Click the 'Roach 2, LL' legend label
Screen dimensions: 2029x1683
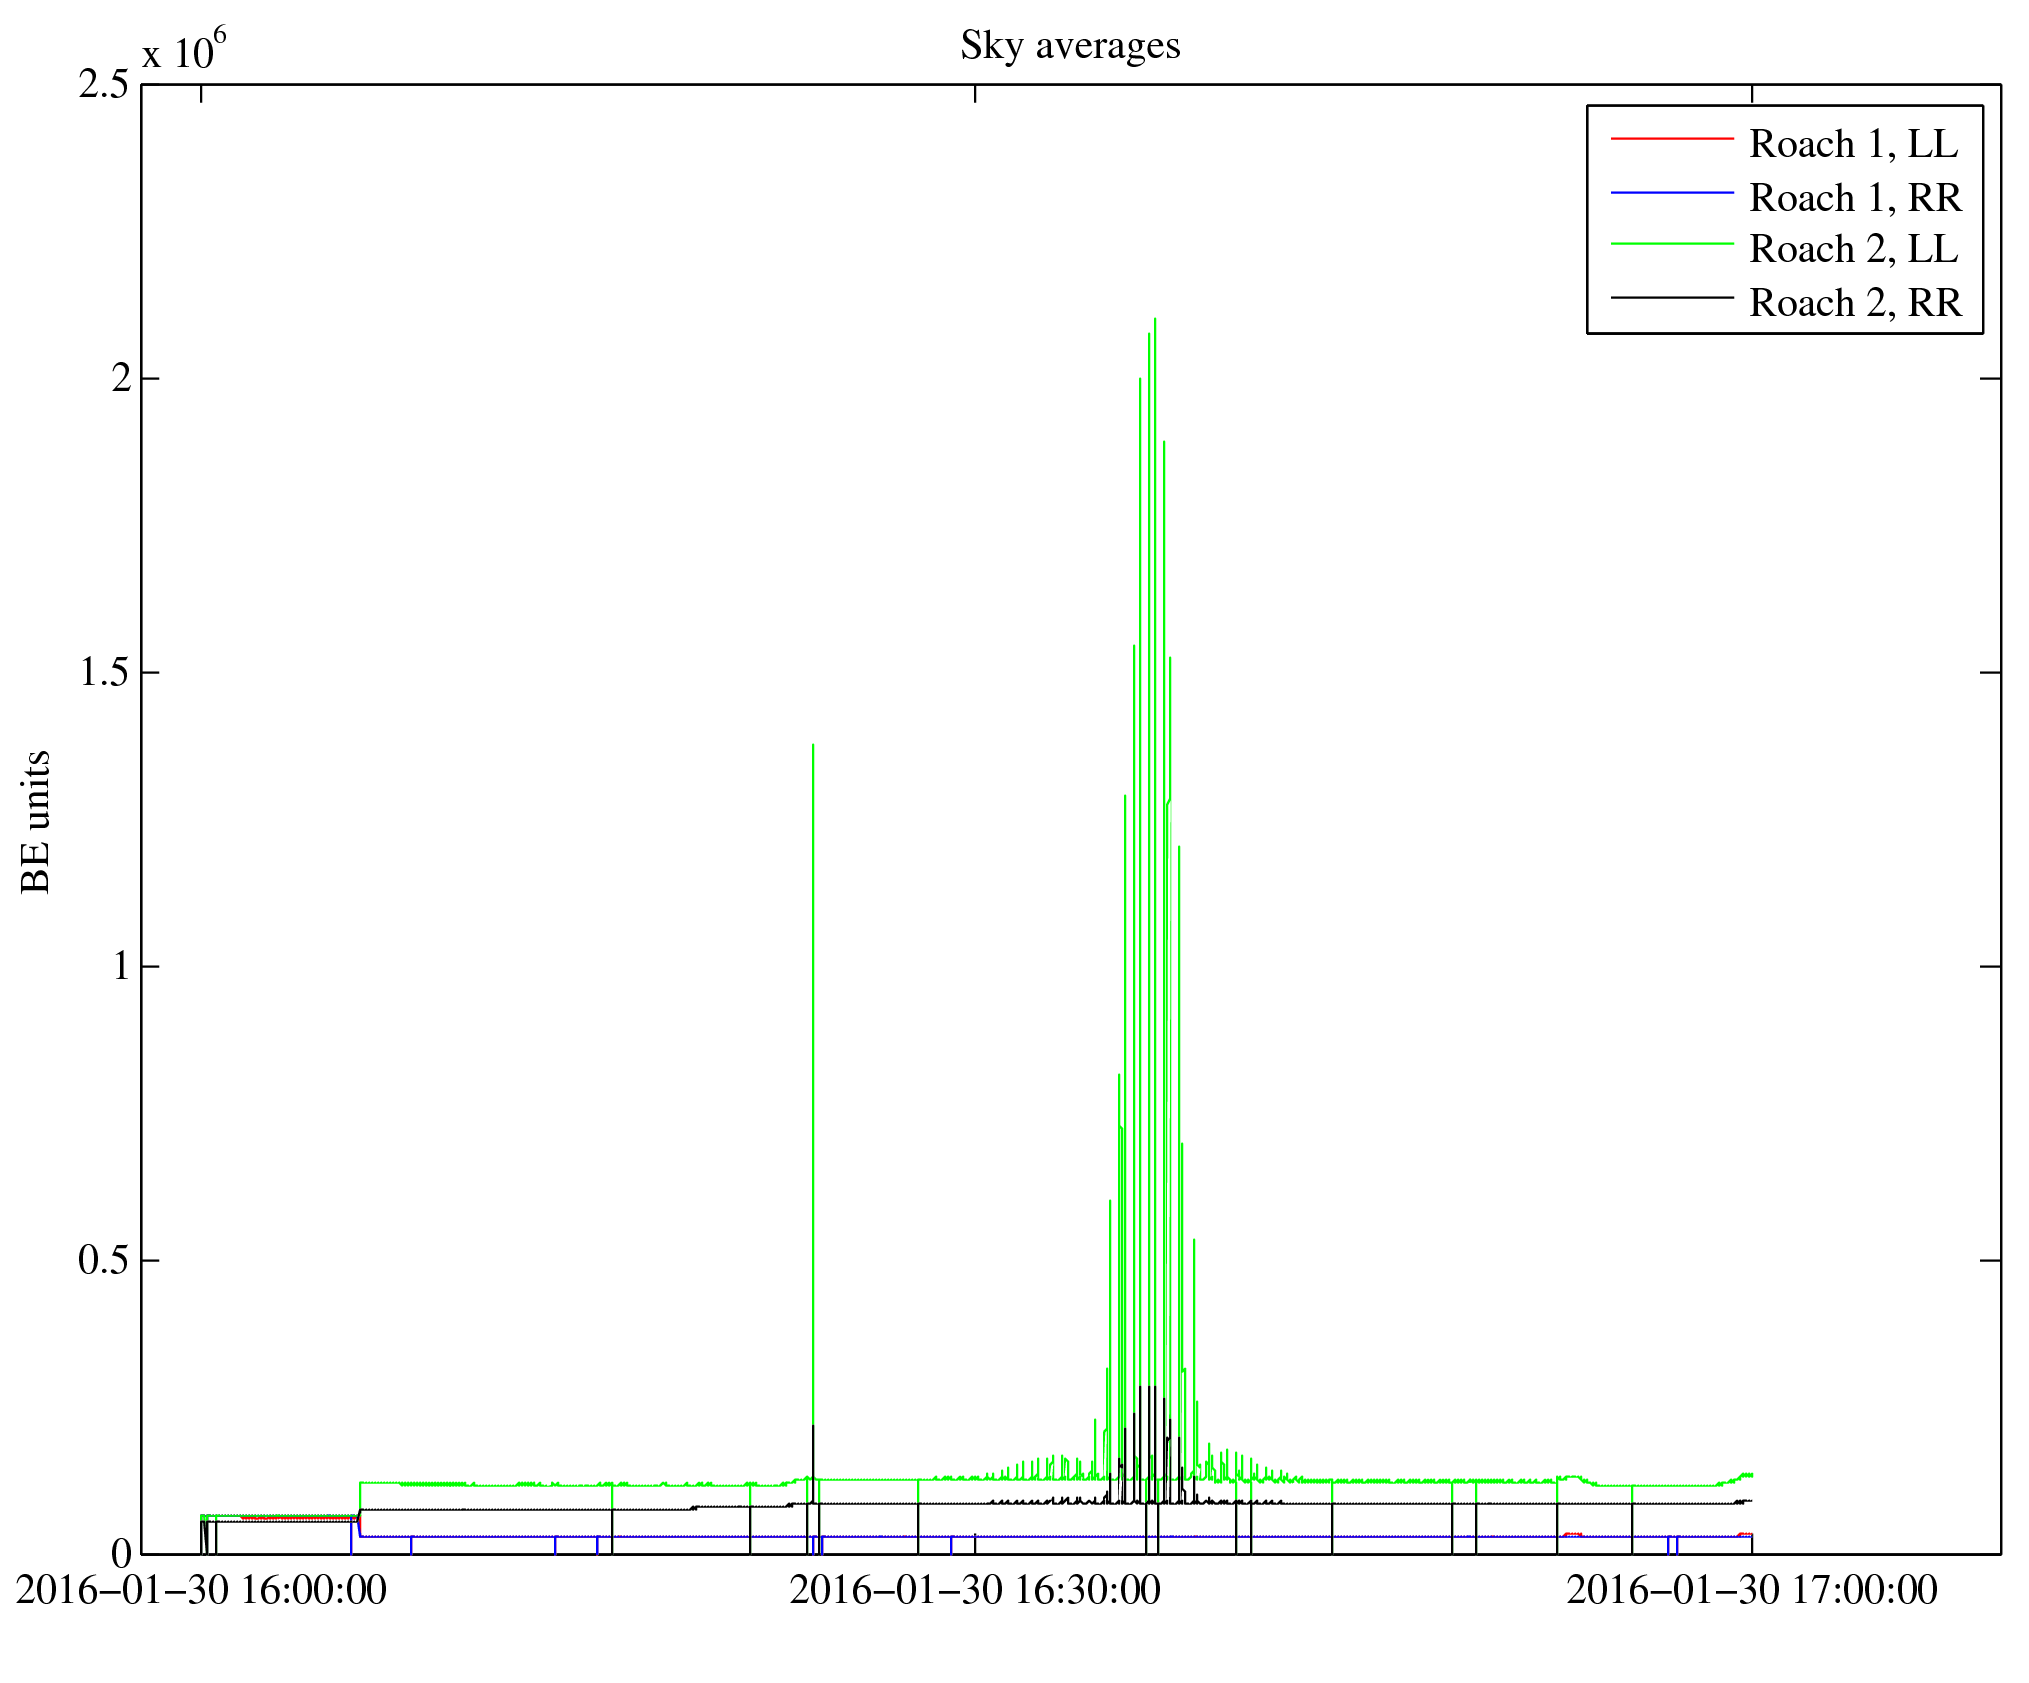tap(1853, 249)
